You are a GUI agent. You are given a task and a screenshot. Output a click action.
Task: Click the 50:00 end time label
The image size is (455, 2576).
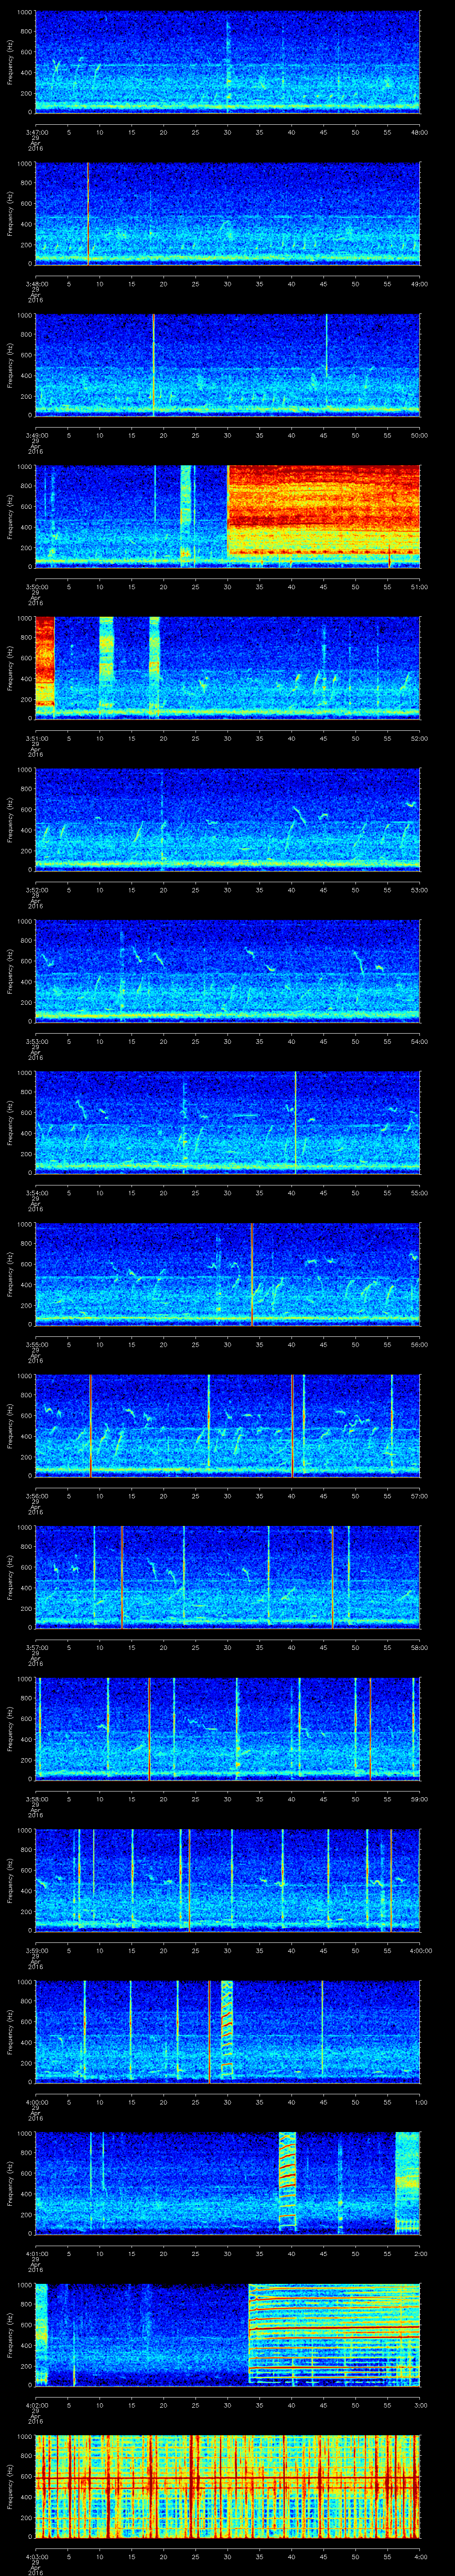point(419,435)
